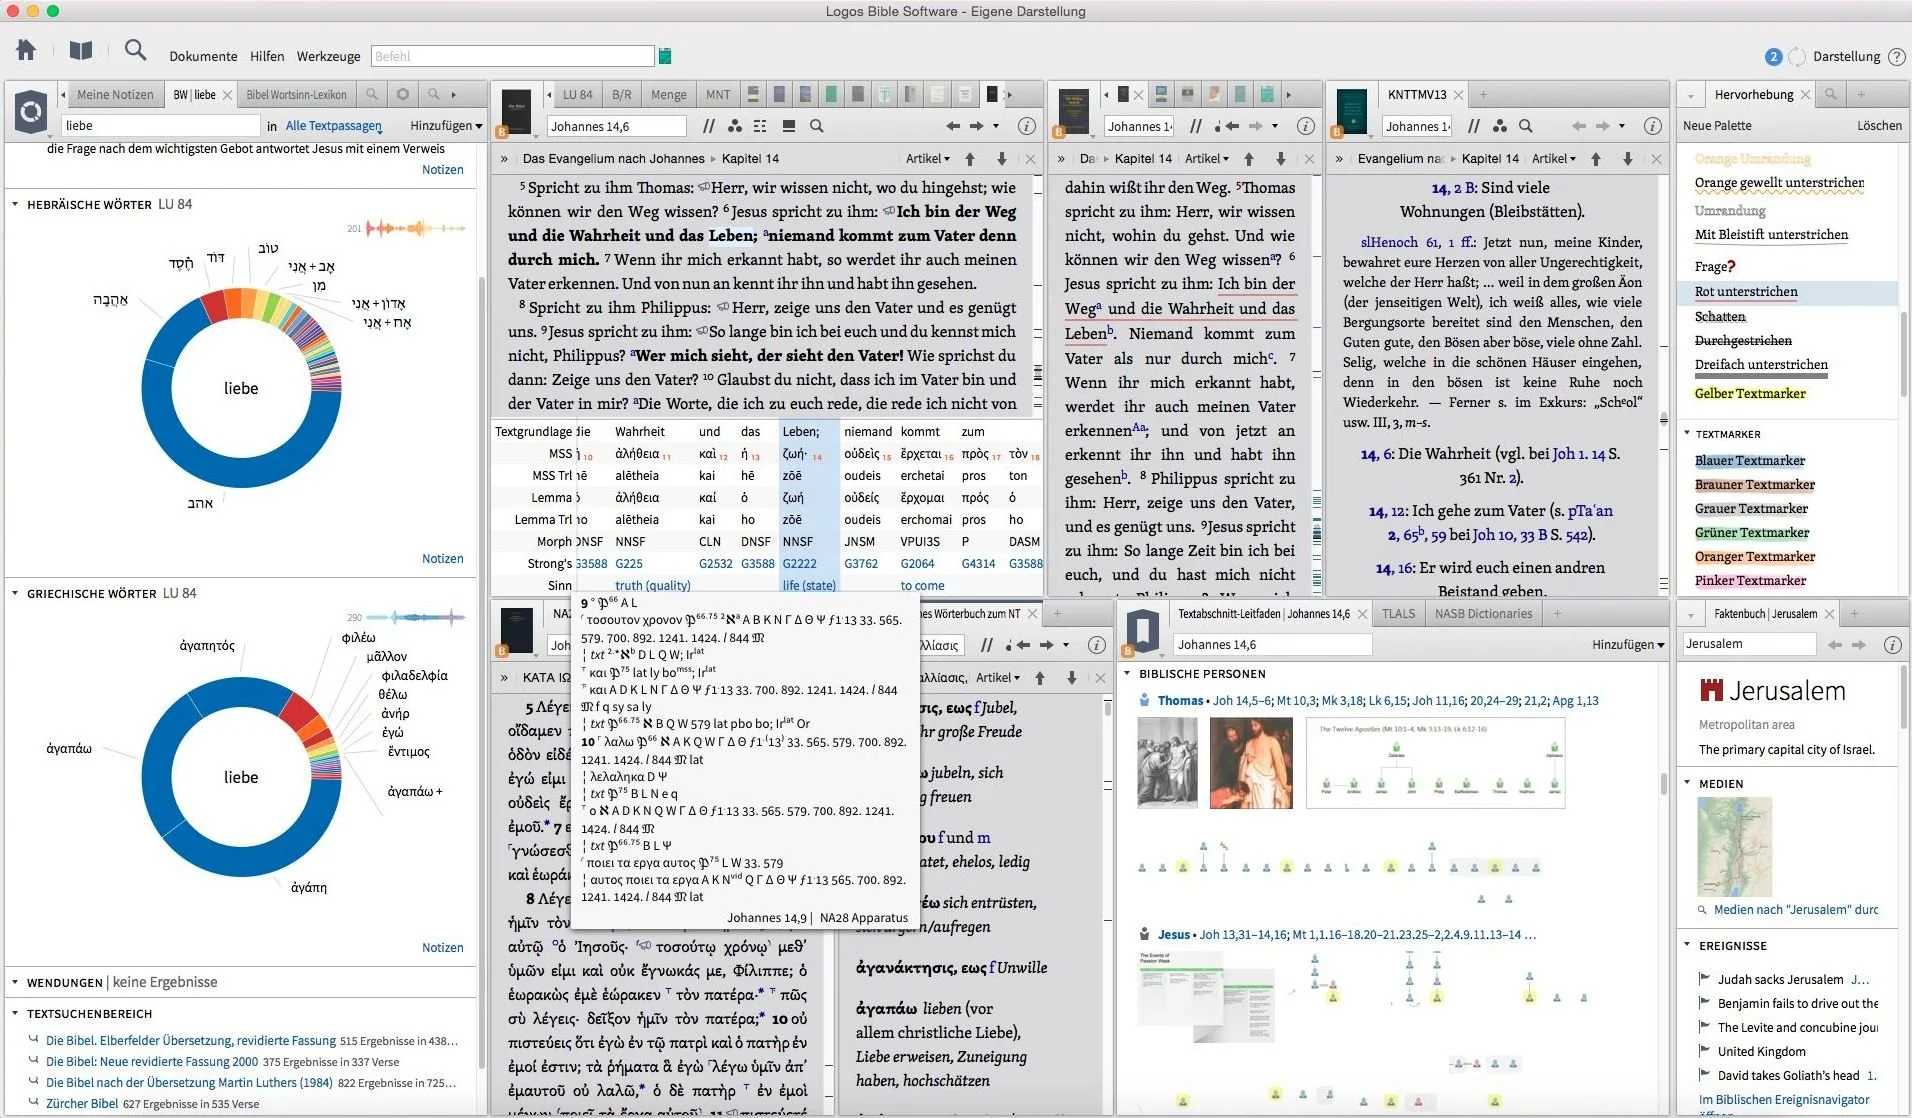Image resolution: width=1912 pixels, height=1118 pixels.
Task: Open Notizen link under Hebräische Wörter chart
Action: [442, 559]
